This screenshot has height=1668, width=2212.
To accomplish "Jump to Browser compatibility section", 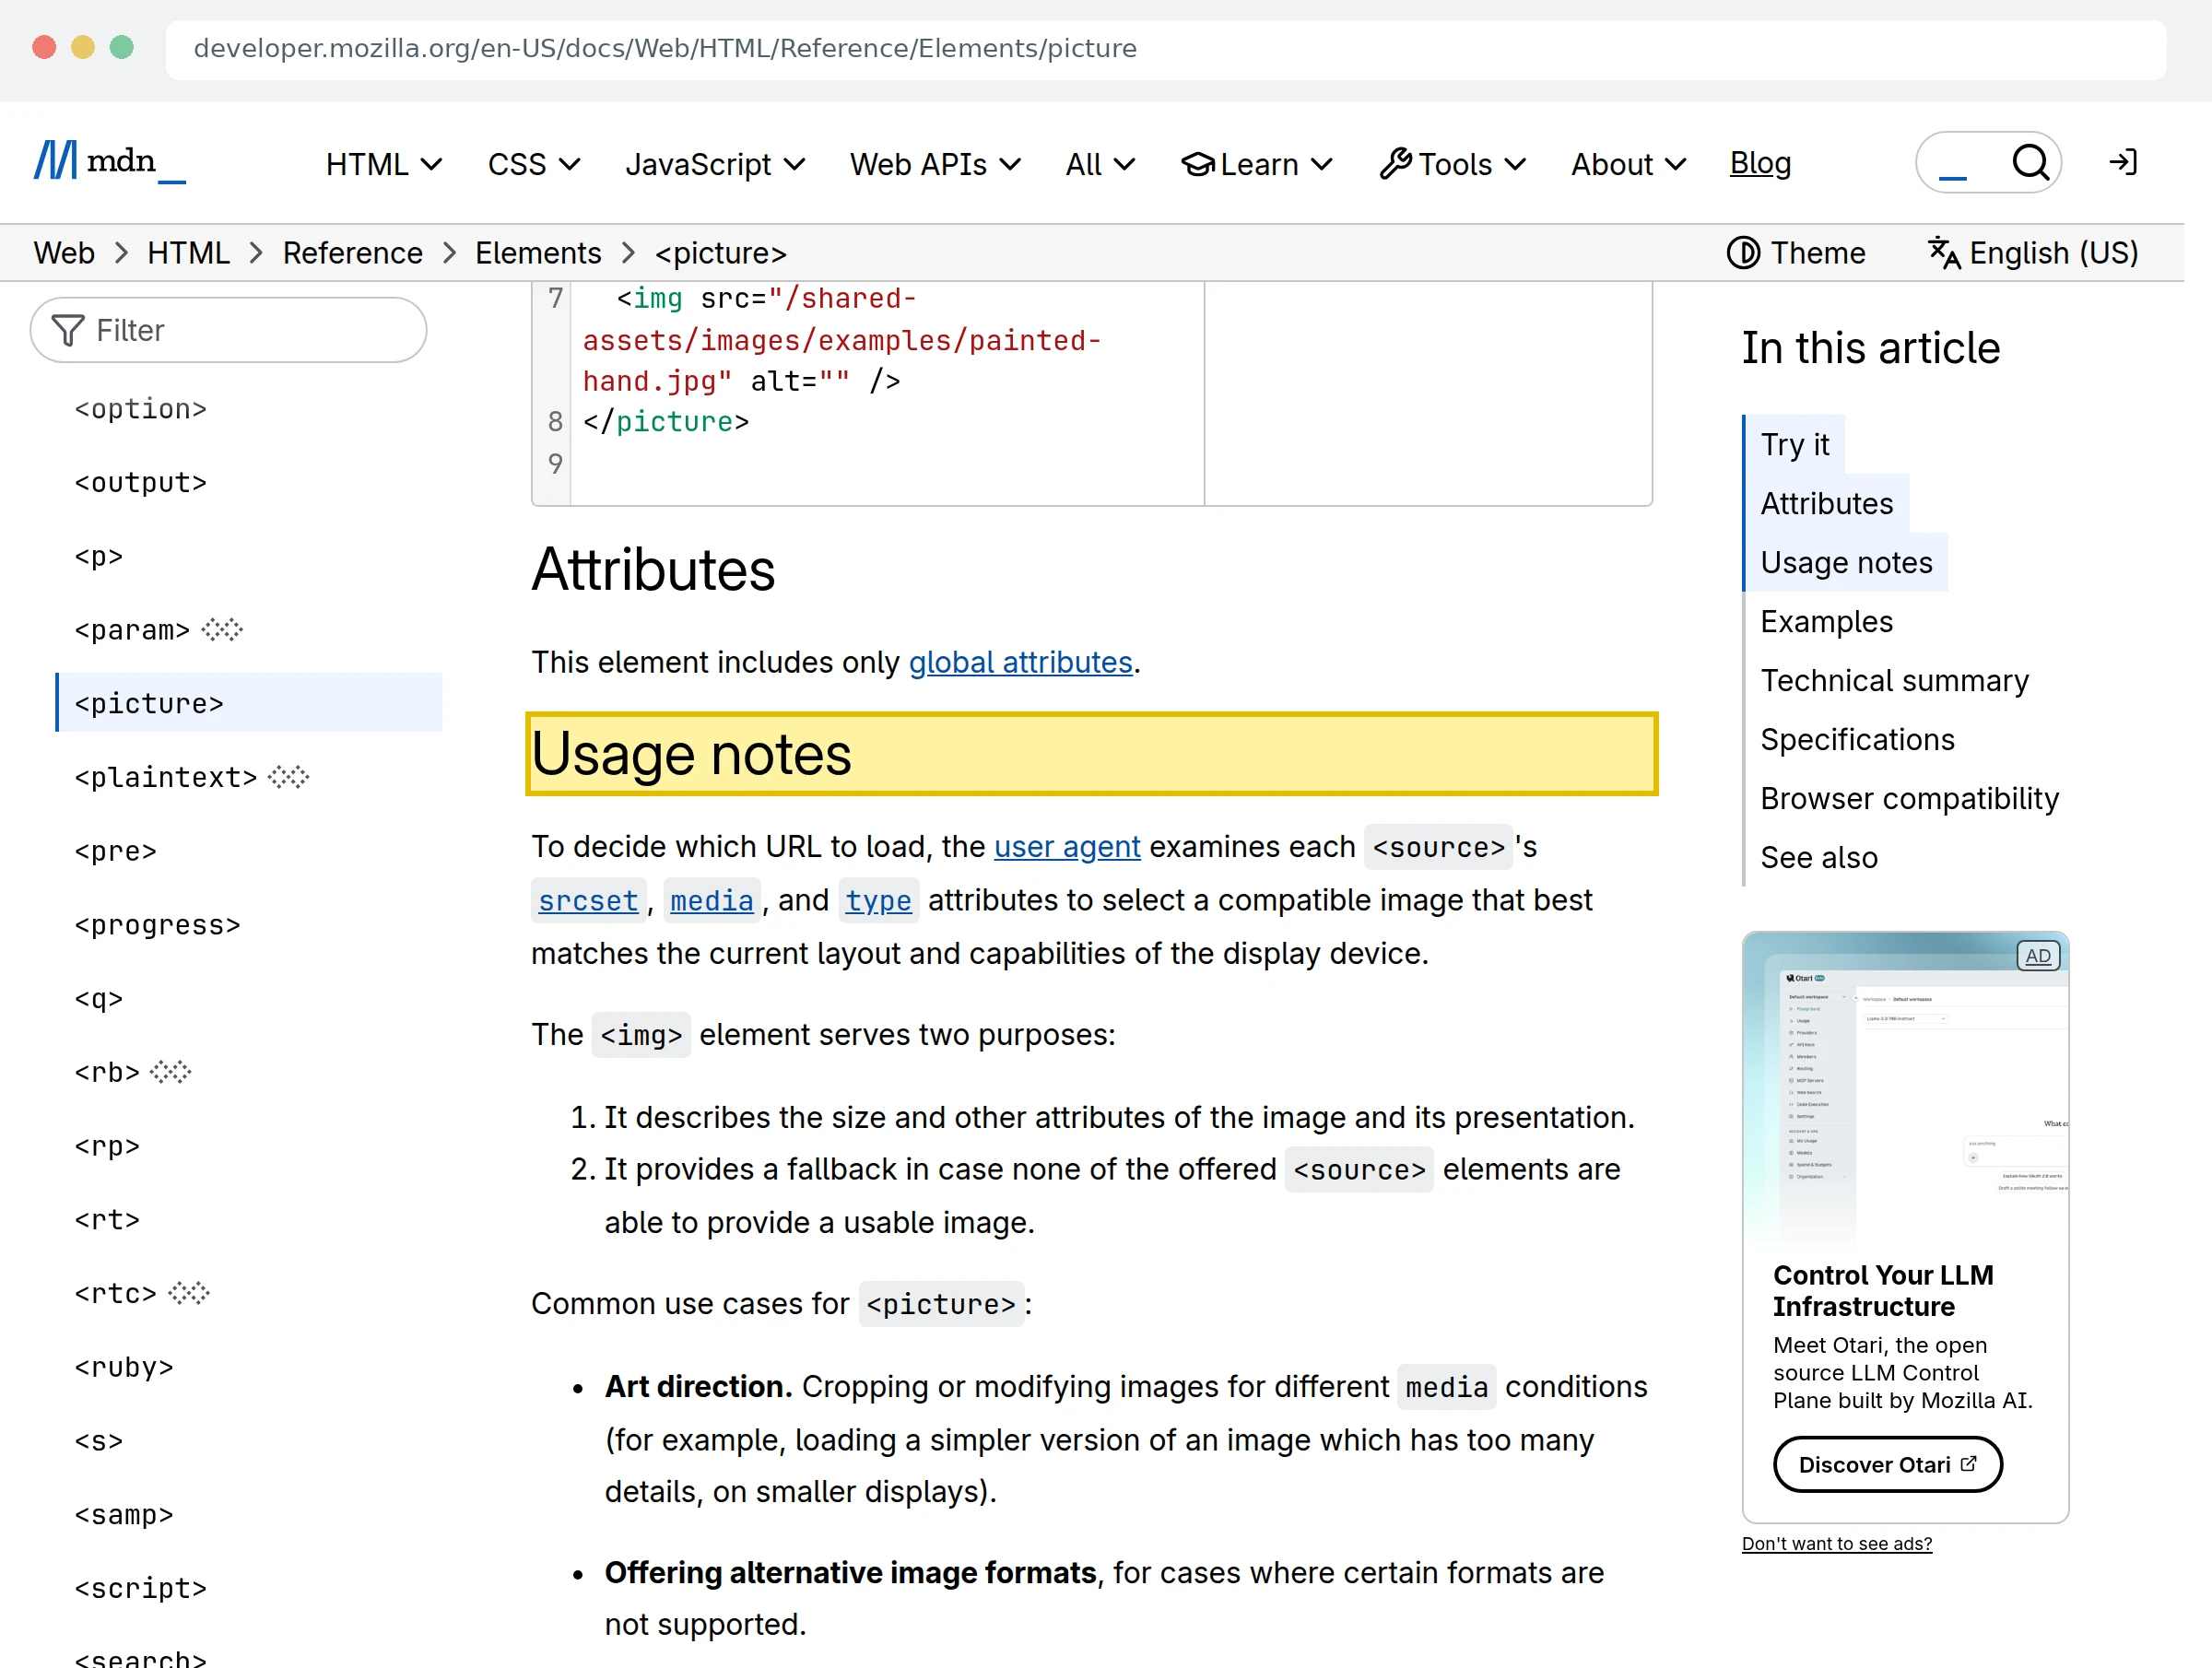I will tap(1909, 798).
